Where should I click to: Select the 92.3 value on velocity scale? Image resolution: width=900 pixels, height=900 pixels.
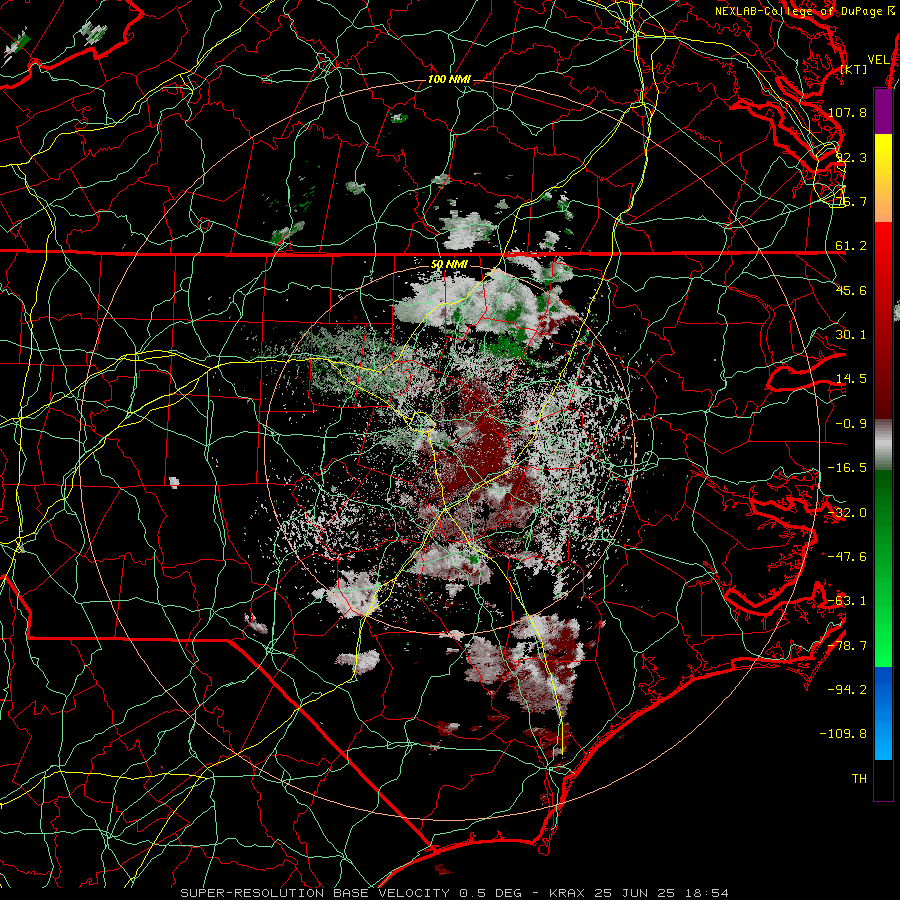[x=851, y=157]
